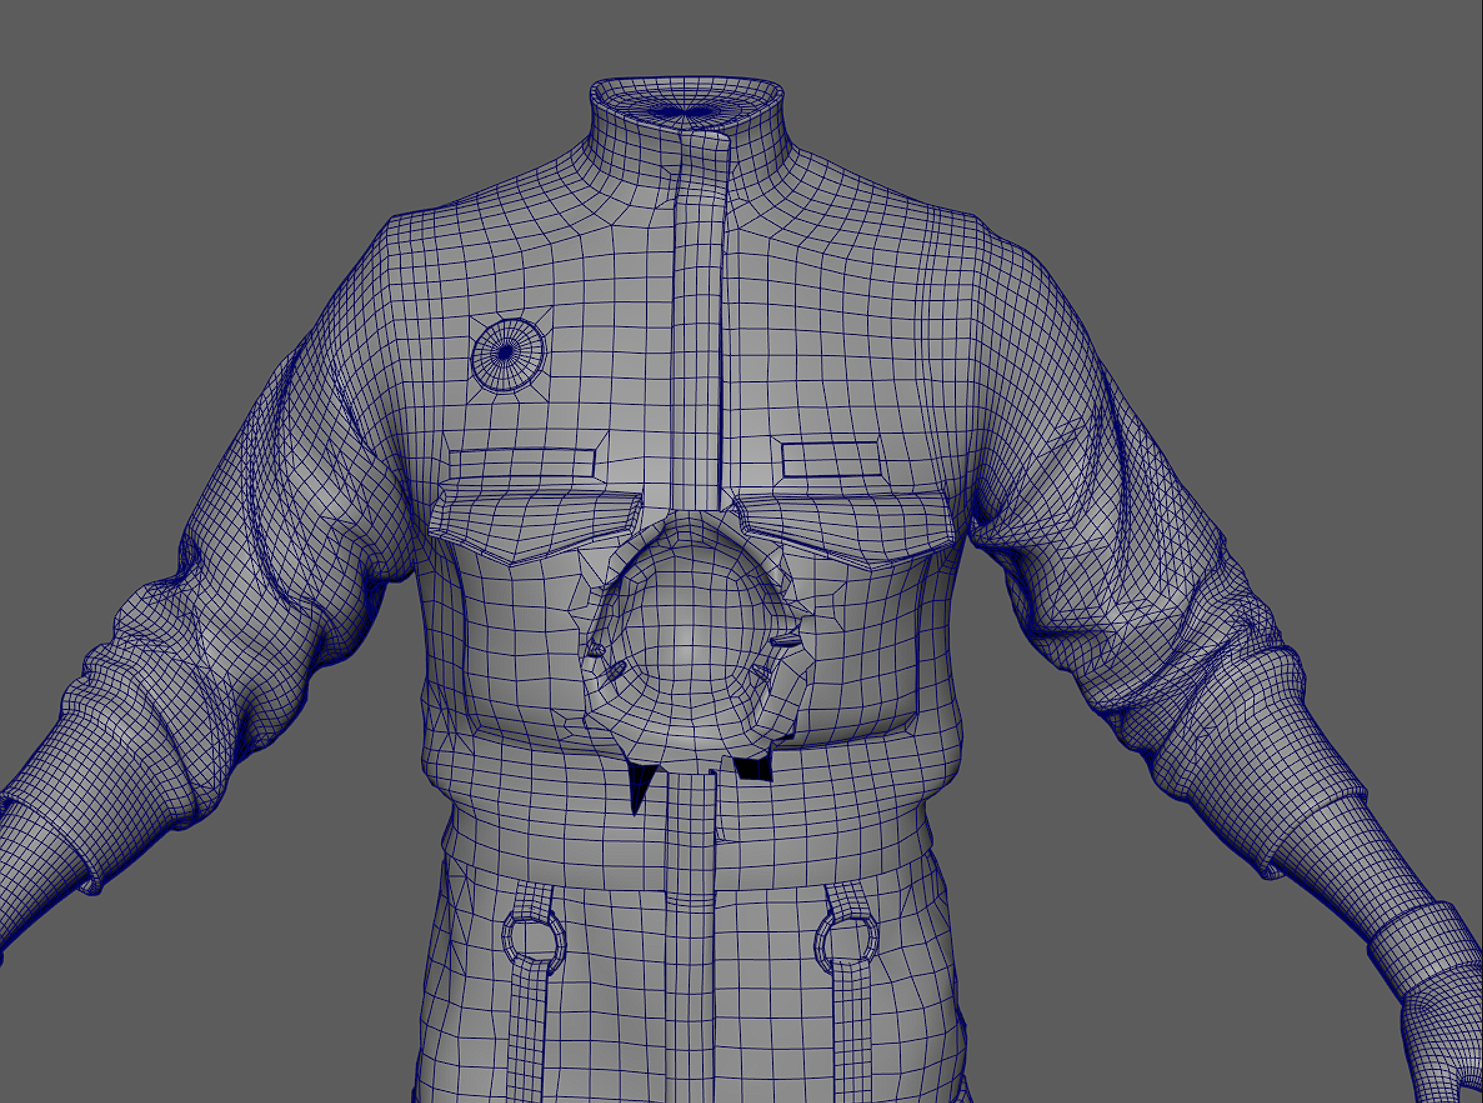
Task: Click the zipper placket below the collar
Action: [699, 320]
